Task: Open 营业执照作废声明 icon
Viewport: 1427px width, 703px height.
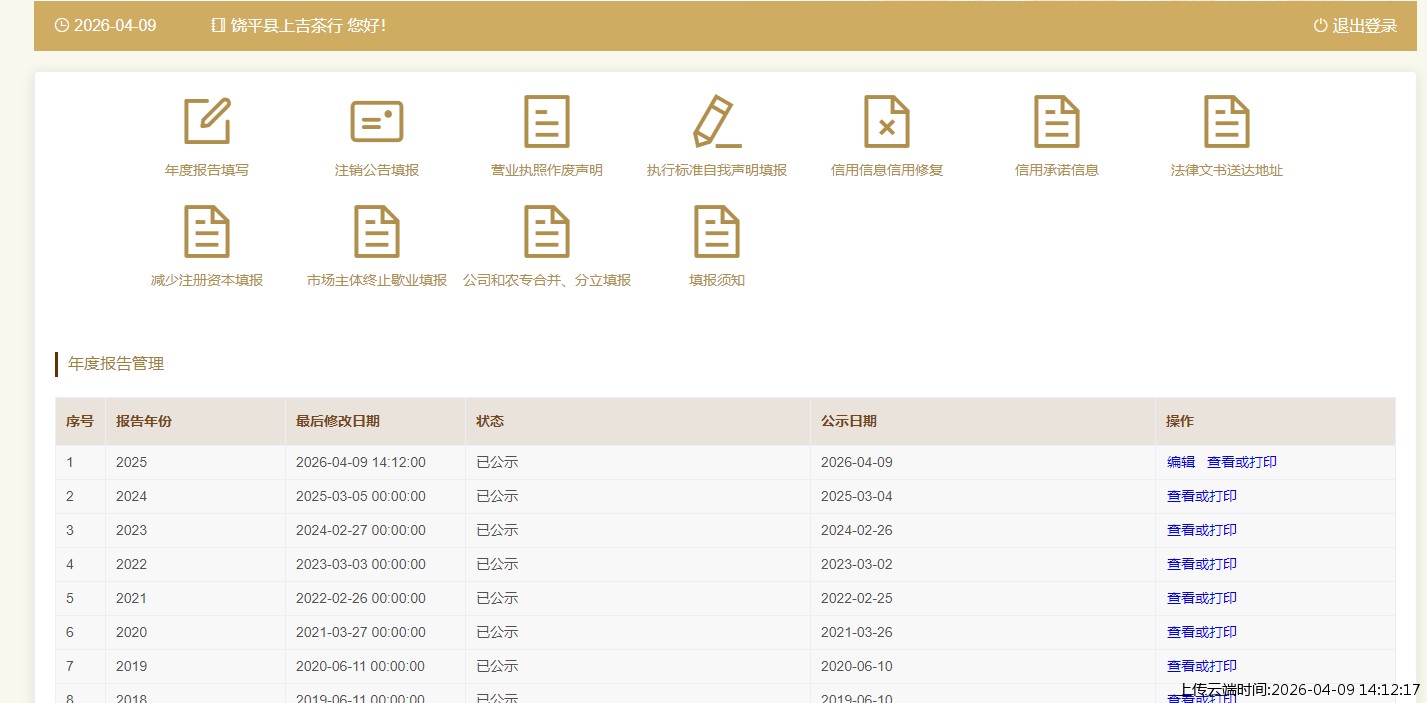Action: (547, 122)
